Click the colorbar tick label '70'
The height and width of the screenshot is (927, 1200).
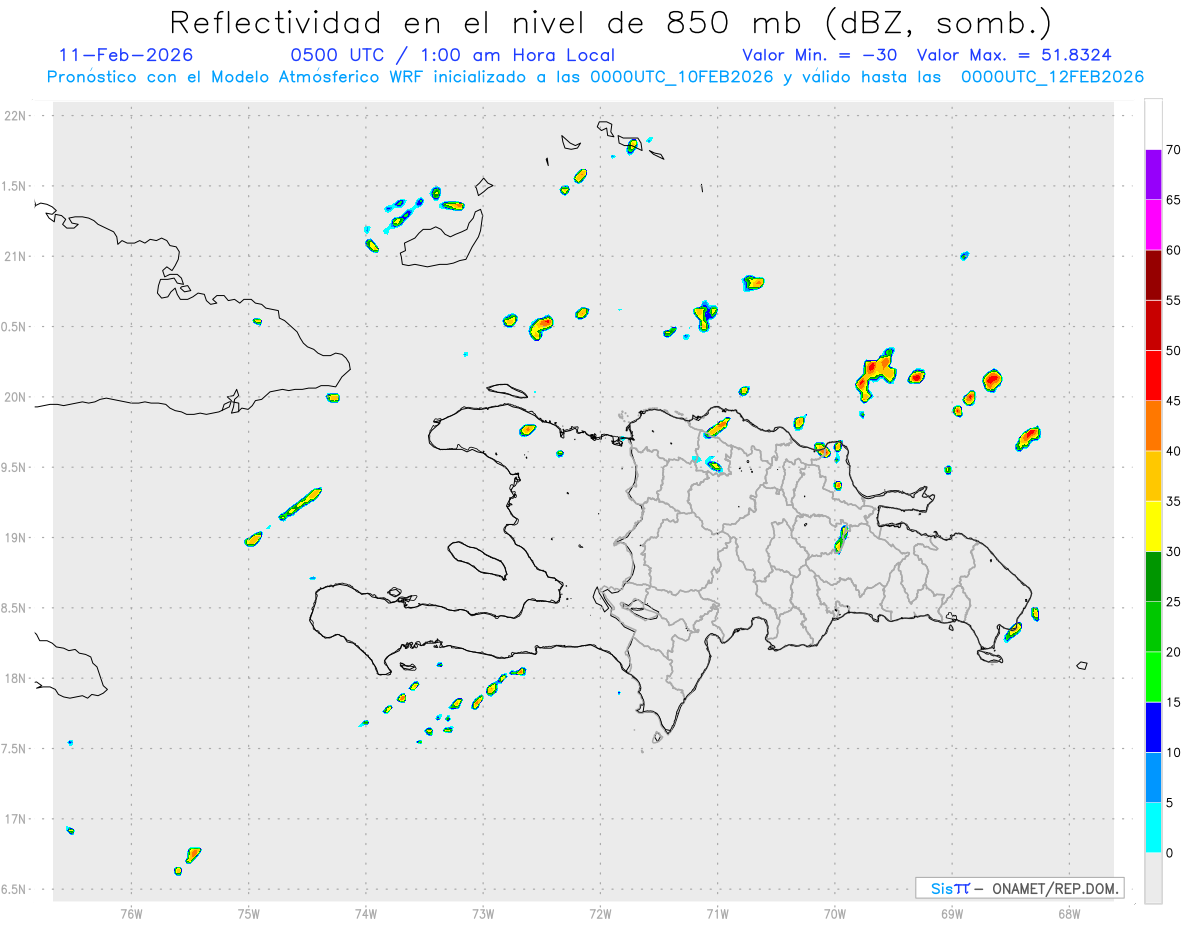[x=1175, y=149]
